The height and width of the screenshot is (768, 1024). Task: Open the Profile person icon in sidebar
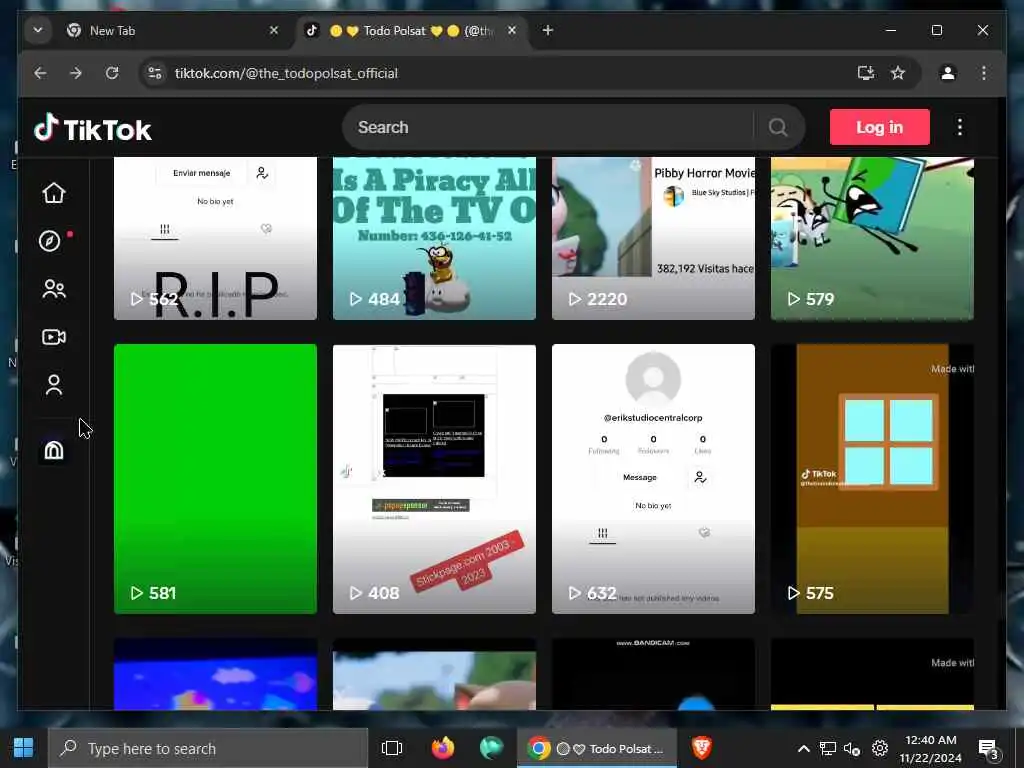point(54,385)
